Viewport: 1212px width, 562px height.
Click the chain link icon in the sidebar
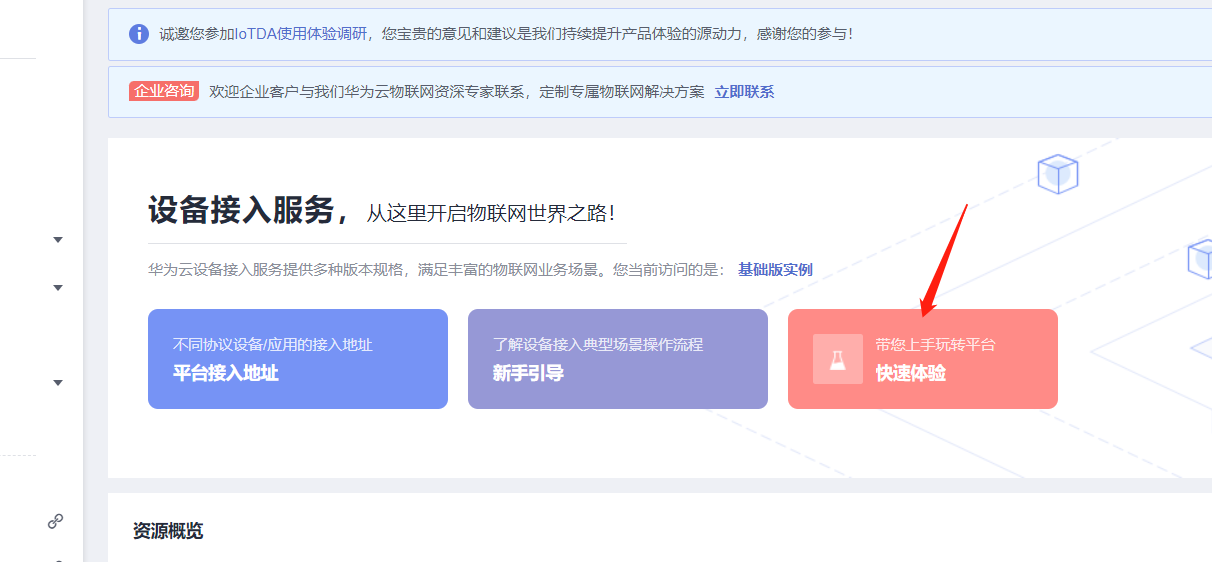pyautogui.click(x=56, y=521)
